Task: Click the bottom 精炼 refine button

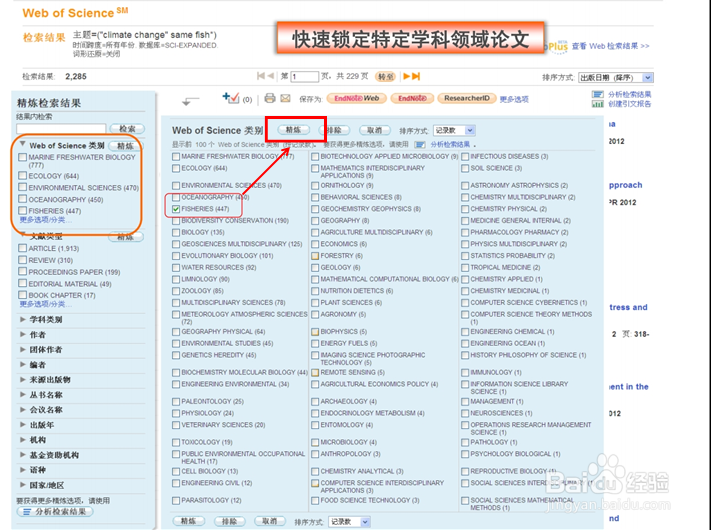Action: coord(188,521)
